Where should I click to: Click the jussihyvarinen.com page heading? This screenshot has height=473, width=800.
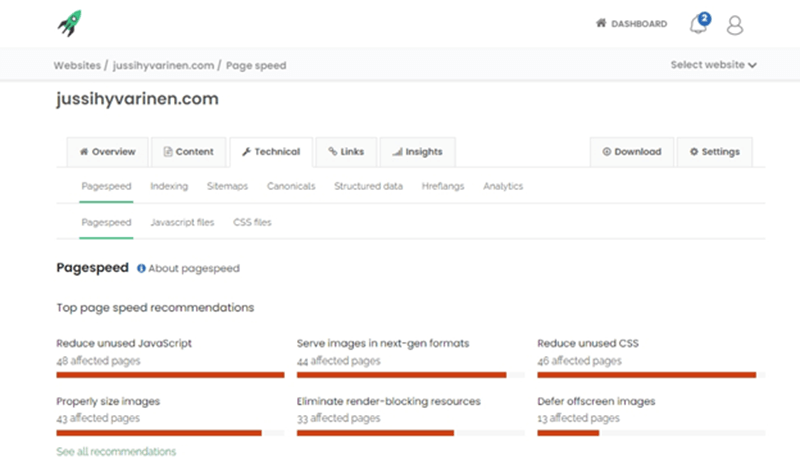click(x=137, y=98)
